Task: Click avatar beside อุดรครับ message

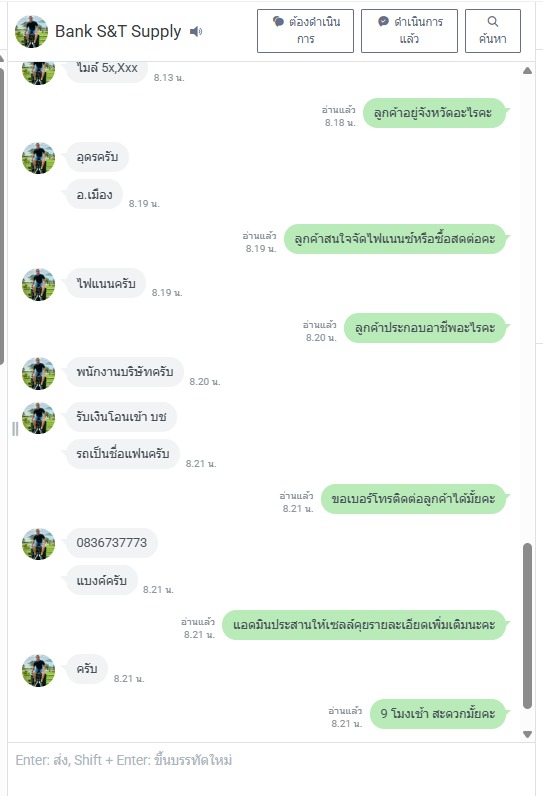Action: pos(39,158)
